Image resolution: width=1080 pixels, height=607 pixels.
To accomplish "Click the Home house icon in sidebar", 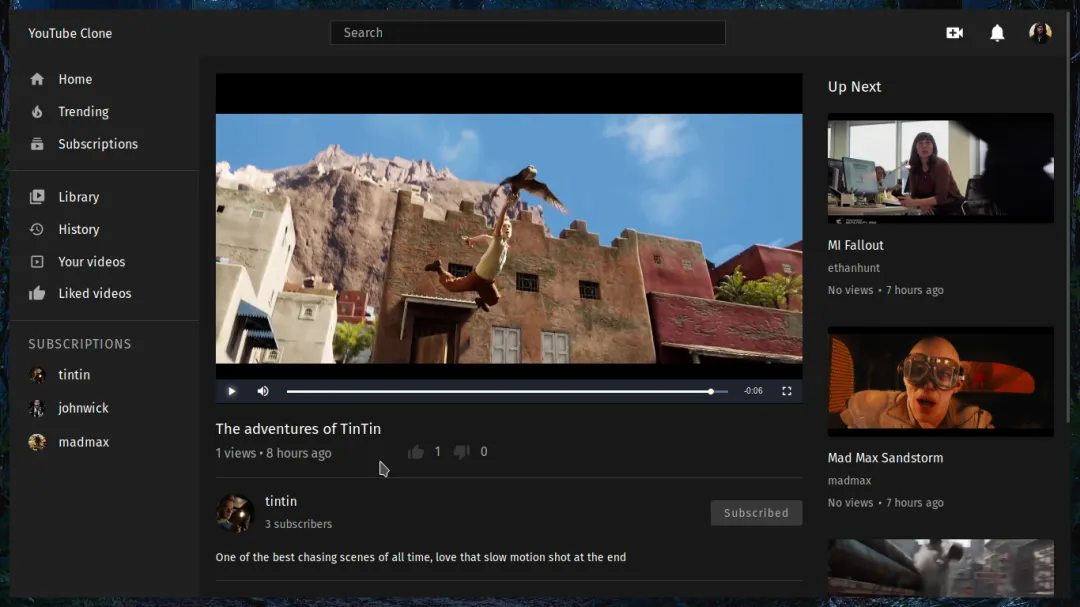I will [x=37, y=79].
